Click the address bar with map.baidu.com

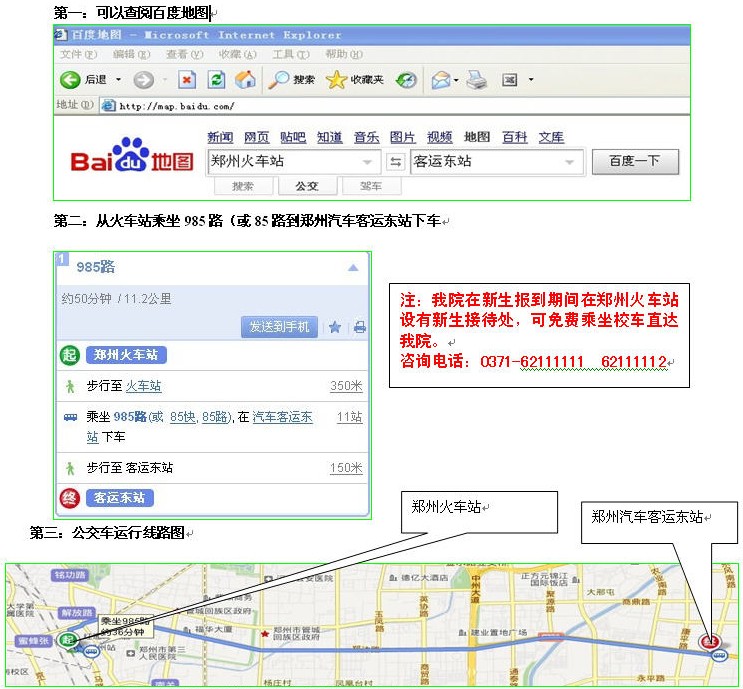coord(394,106)
